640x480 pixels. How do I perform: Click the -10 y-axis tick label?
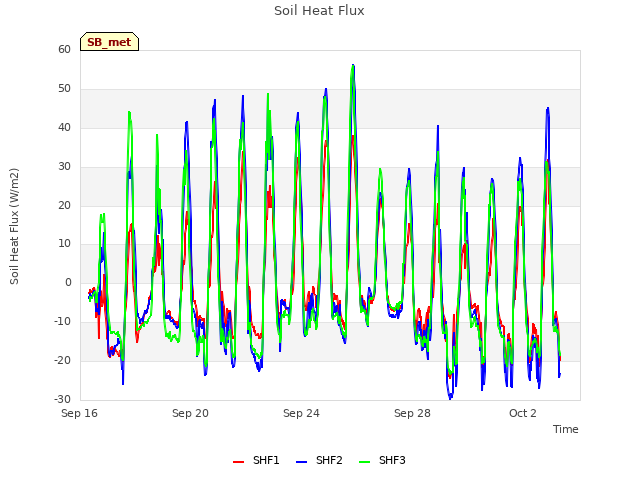(63, 322)
